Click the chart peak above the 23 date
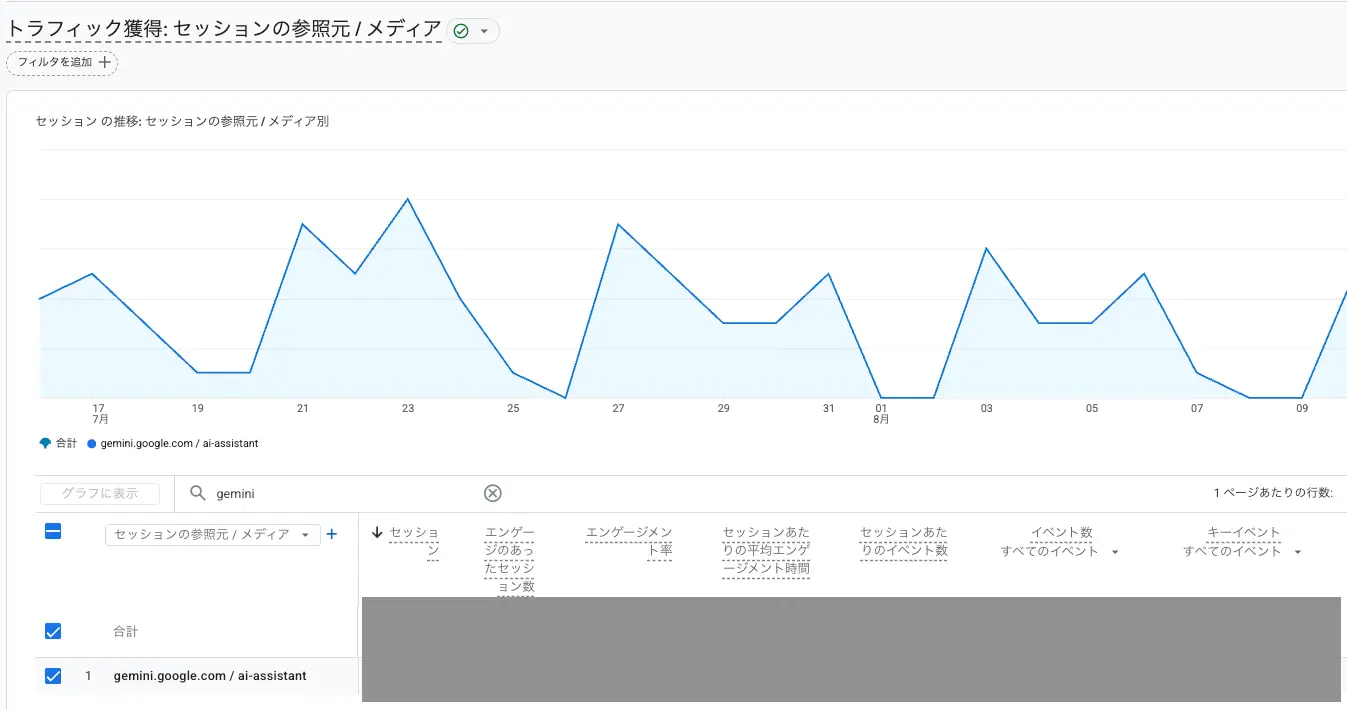Screen dimensions: 1347x710 407,199
